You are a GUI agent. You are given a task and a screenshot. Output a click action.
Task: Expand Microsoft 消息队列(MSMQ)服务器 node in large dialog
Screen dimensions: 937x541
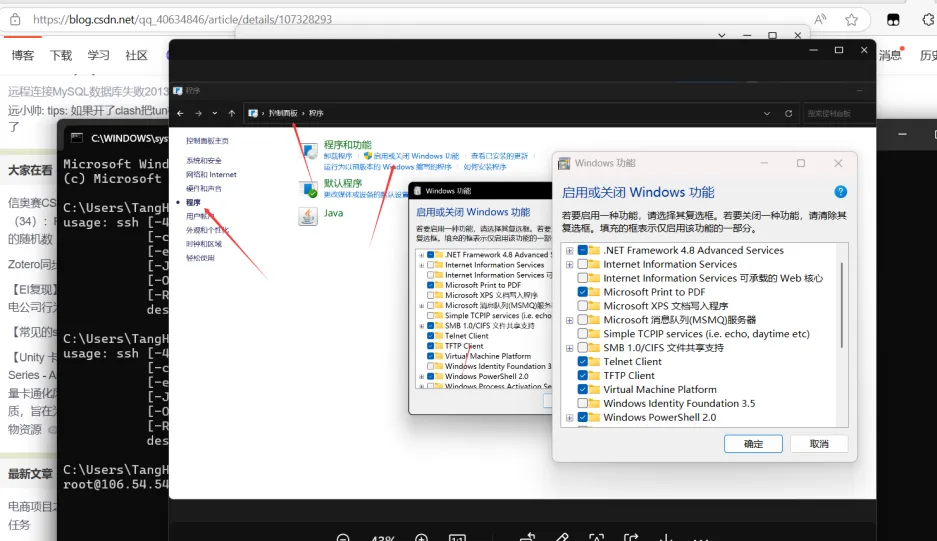point(569,320)
